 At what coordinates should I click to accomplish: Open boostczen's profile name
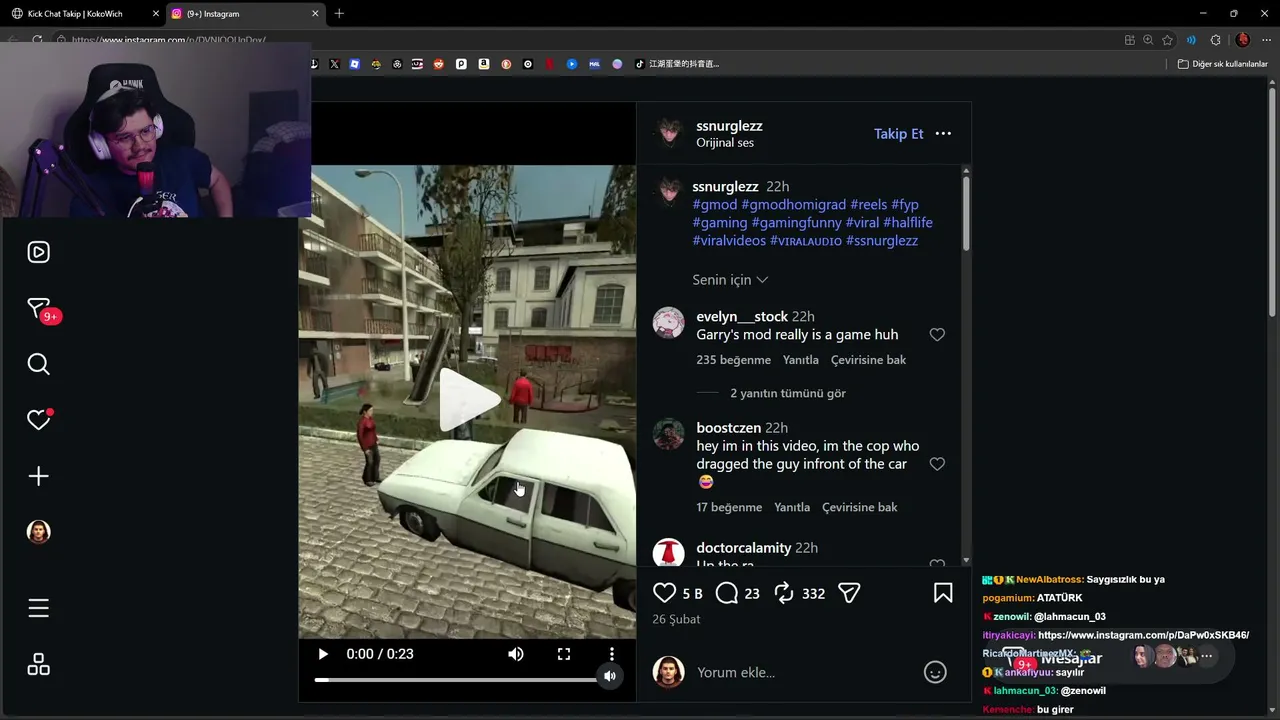tap(728, 428)
